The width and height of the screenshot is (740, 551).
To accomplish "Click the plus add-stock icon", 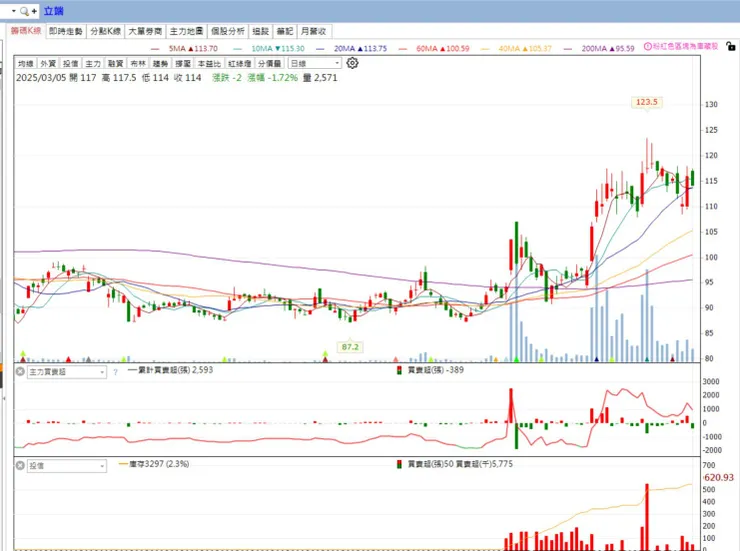I will 34,11.
